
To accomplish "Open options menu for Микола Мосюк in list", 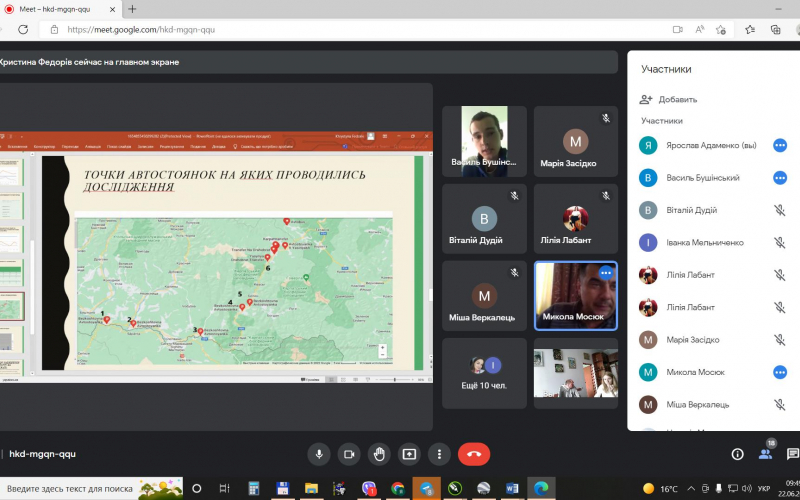I will (780, 372).
